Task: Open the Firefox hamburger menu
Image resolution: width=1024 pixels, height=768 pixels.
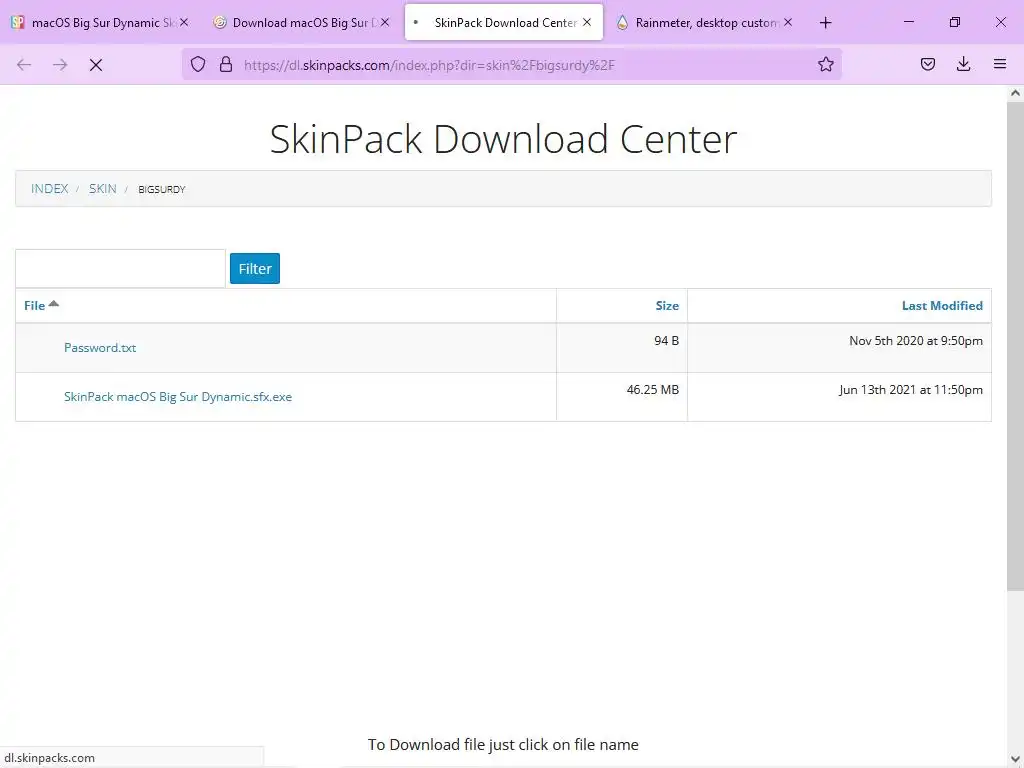Action: (x=1000, y=64)
